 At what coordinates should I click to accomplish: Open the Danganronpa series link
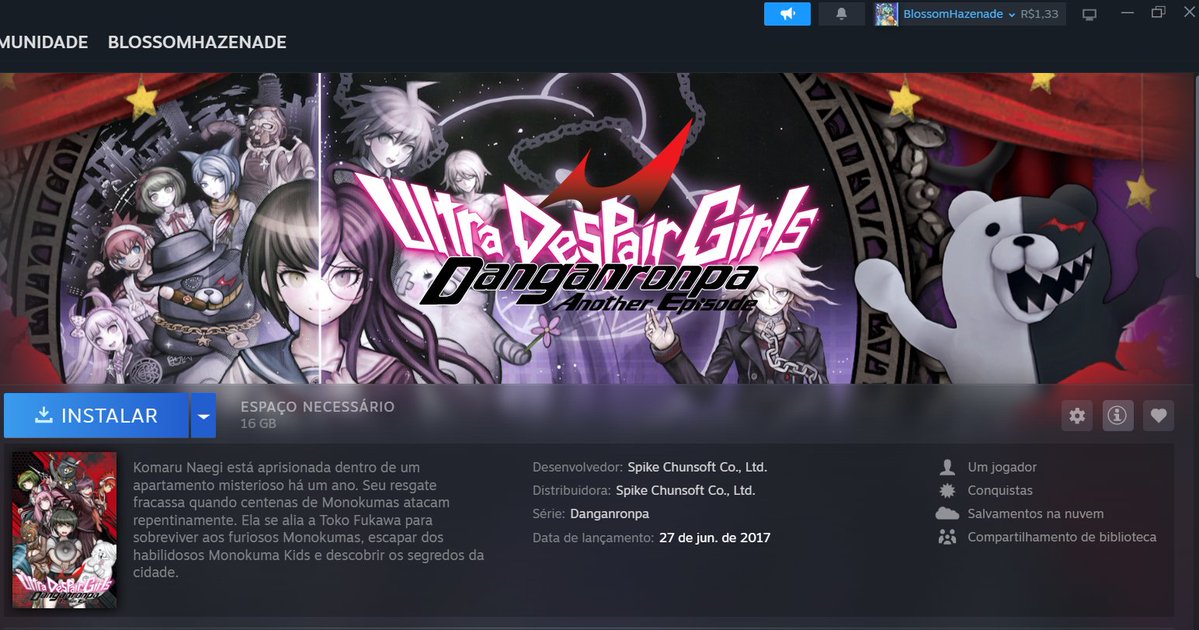point(609,514)
